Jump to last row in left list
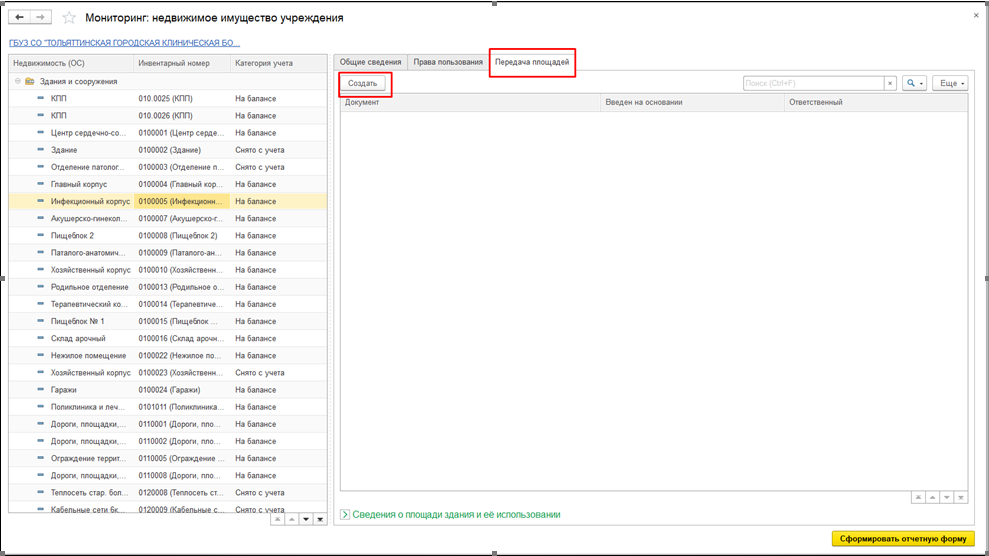Image resolution: width=989 pixels, height=556 pixels. pos(321,519)
